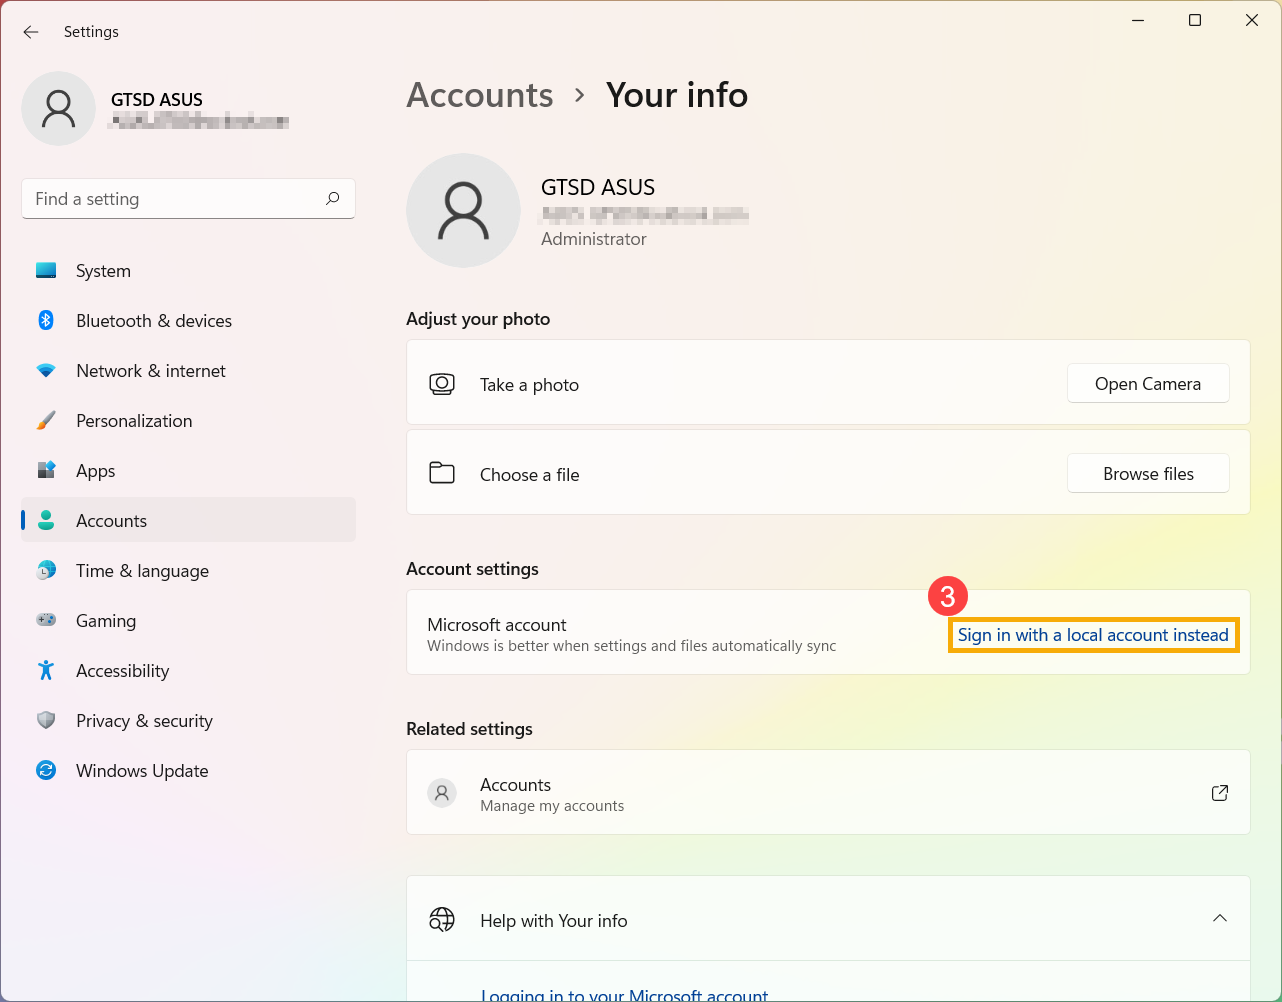Click the Find a setting search box
The width and height of the screenshot is (1282, 1002).
(x=175, y=199)
